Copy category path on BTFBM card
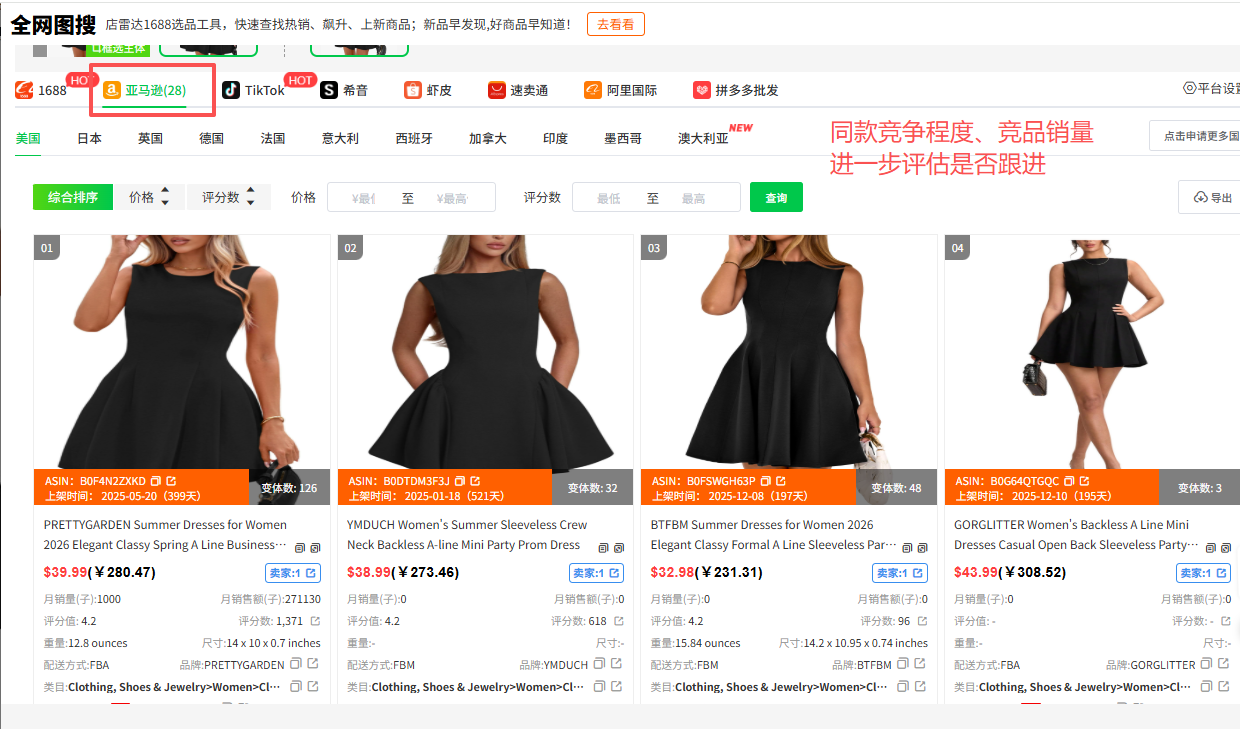Image resolution: width=1240 pixels, height=729 pixels. pos(903,686)
